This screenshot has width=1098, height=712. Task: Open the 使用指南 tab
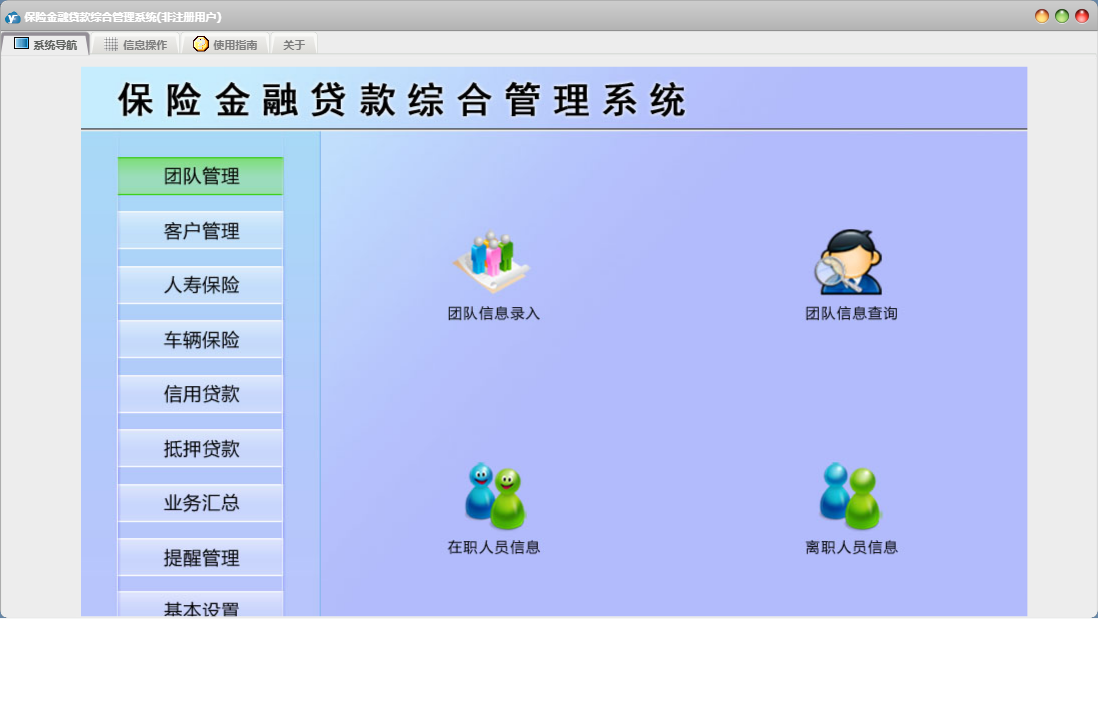pyautogui.click(x=225, y=44)
